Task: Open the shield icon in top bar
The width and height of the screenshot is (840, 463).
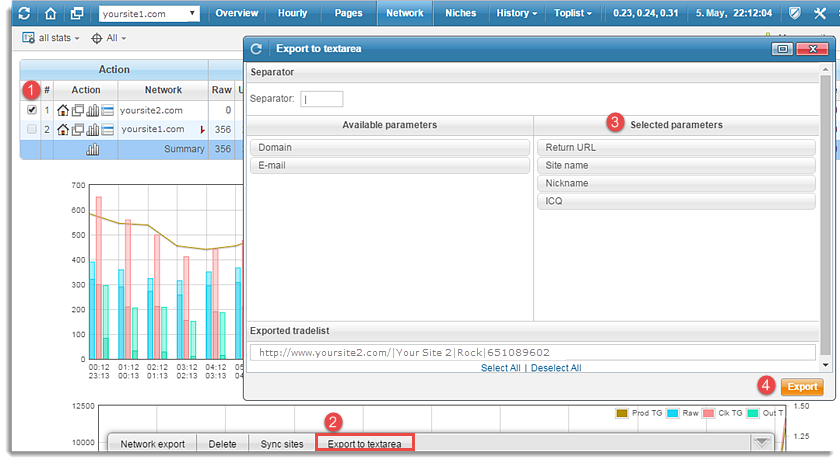Action: pyautogui.click(x=792, y=13)
